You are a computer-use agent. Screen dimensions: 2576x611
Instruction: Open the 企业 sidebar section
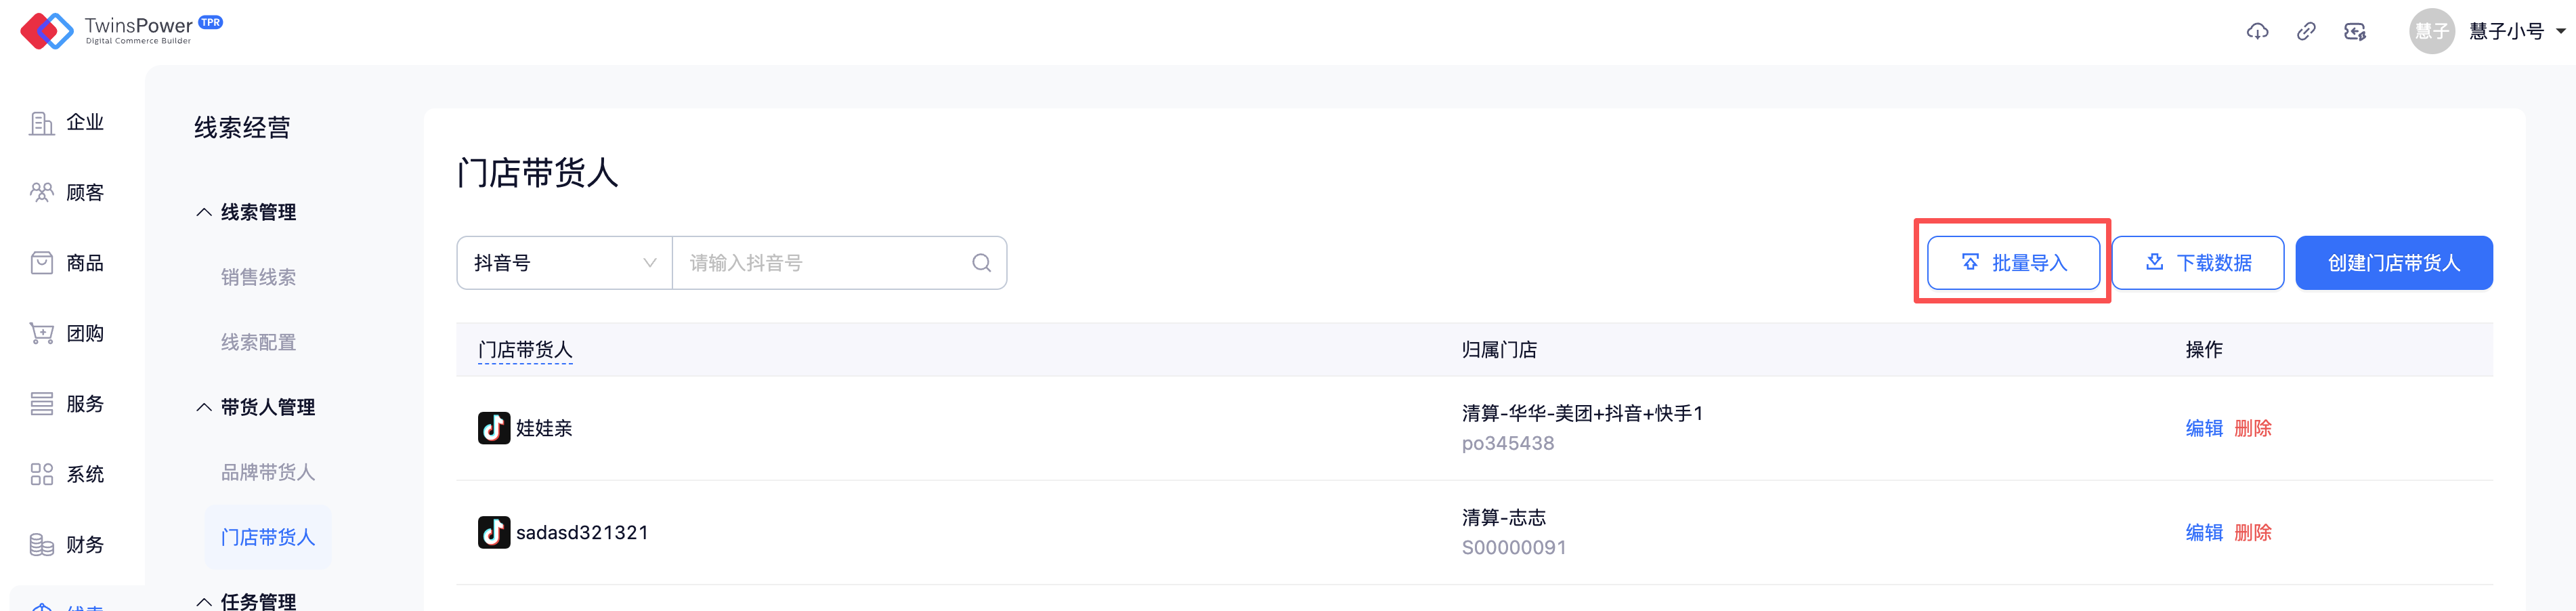pyautogui.click(x=67, y=123)
